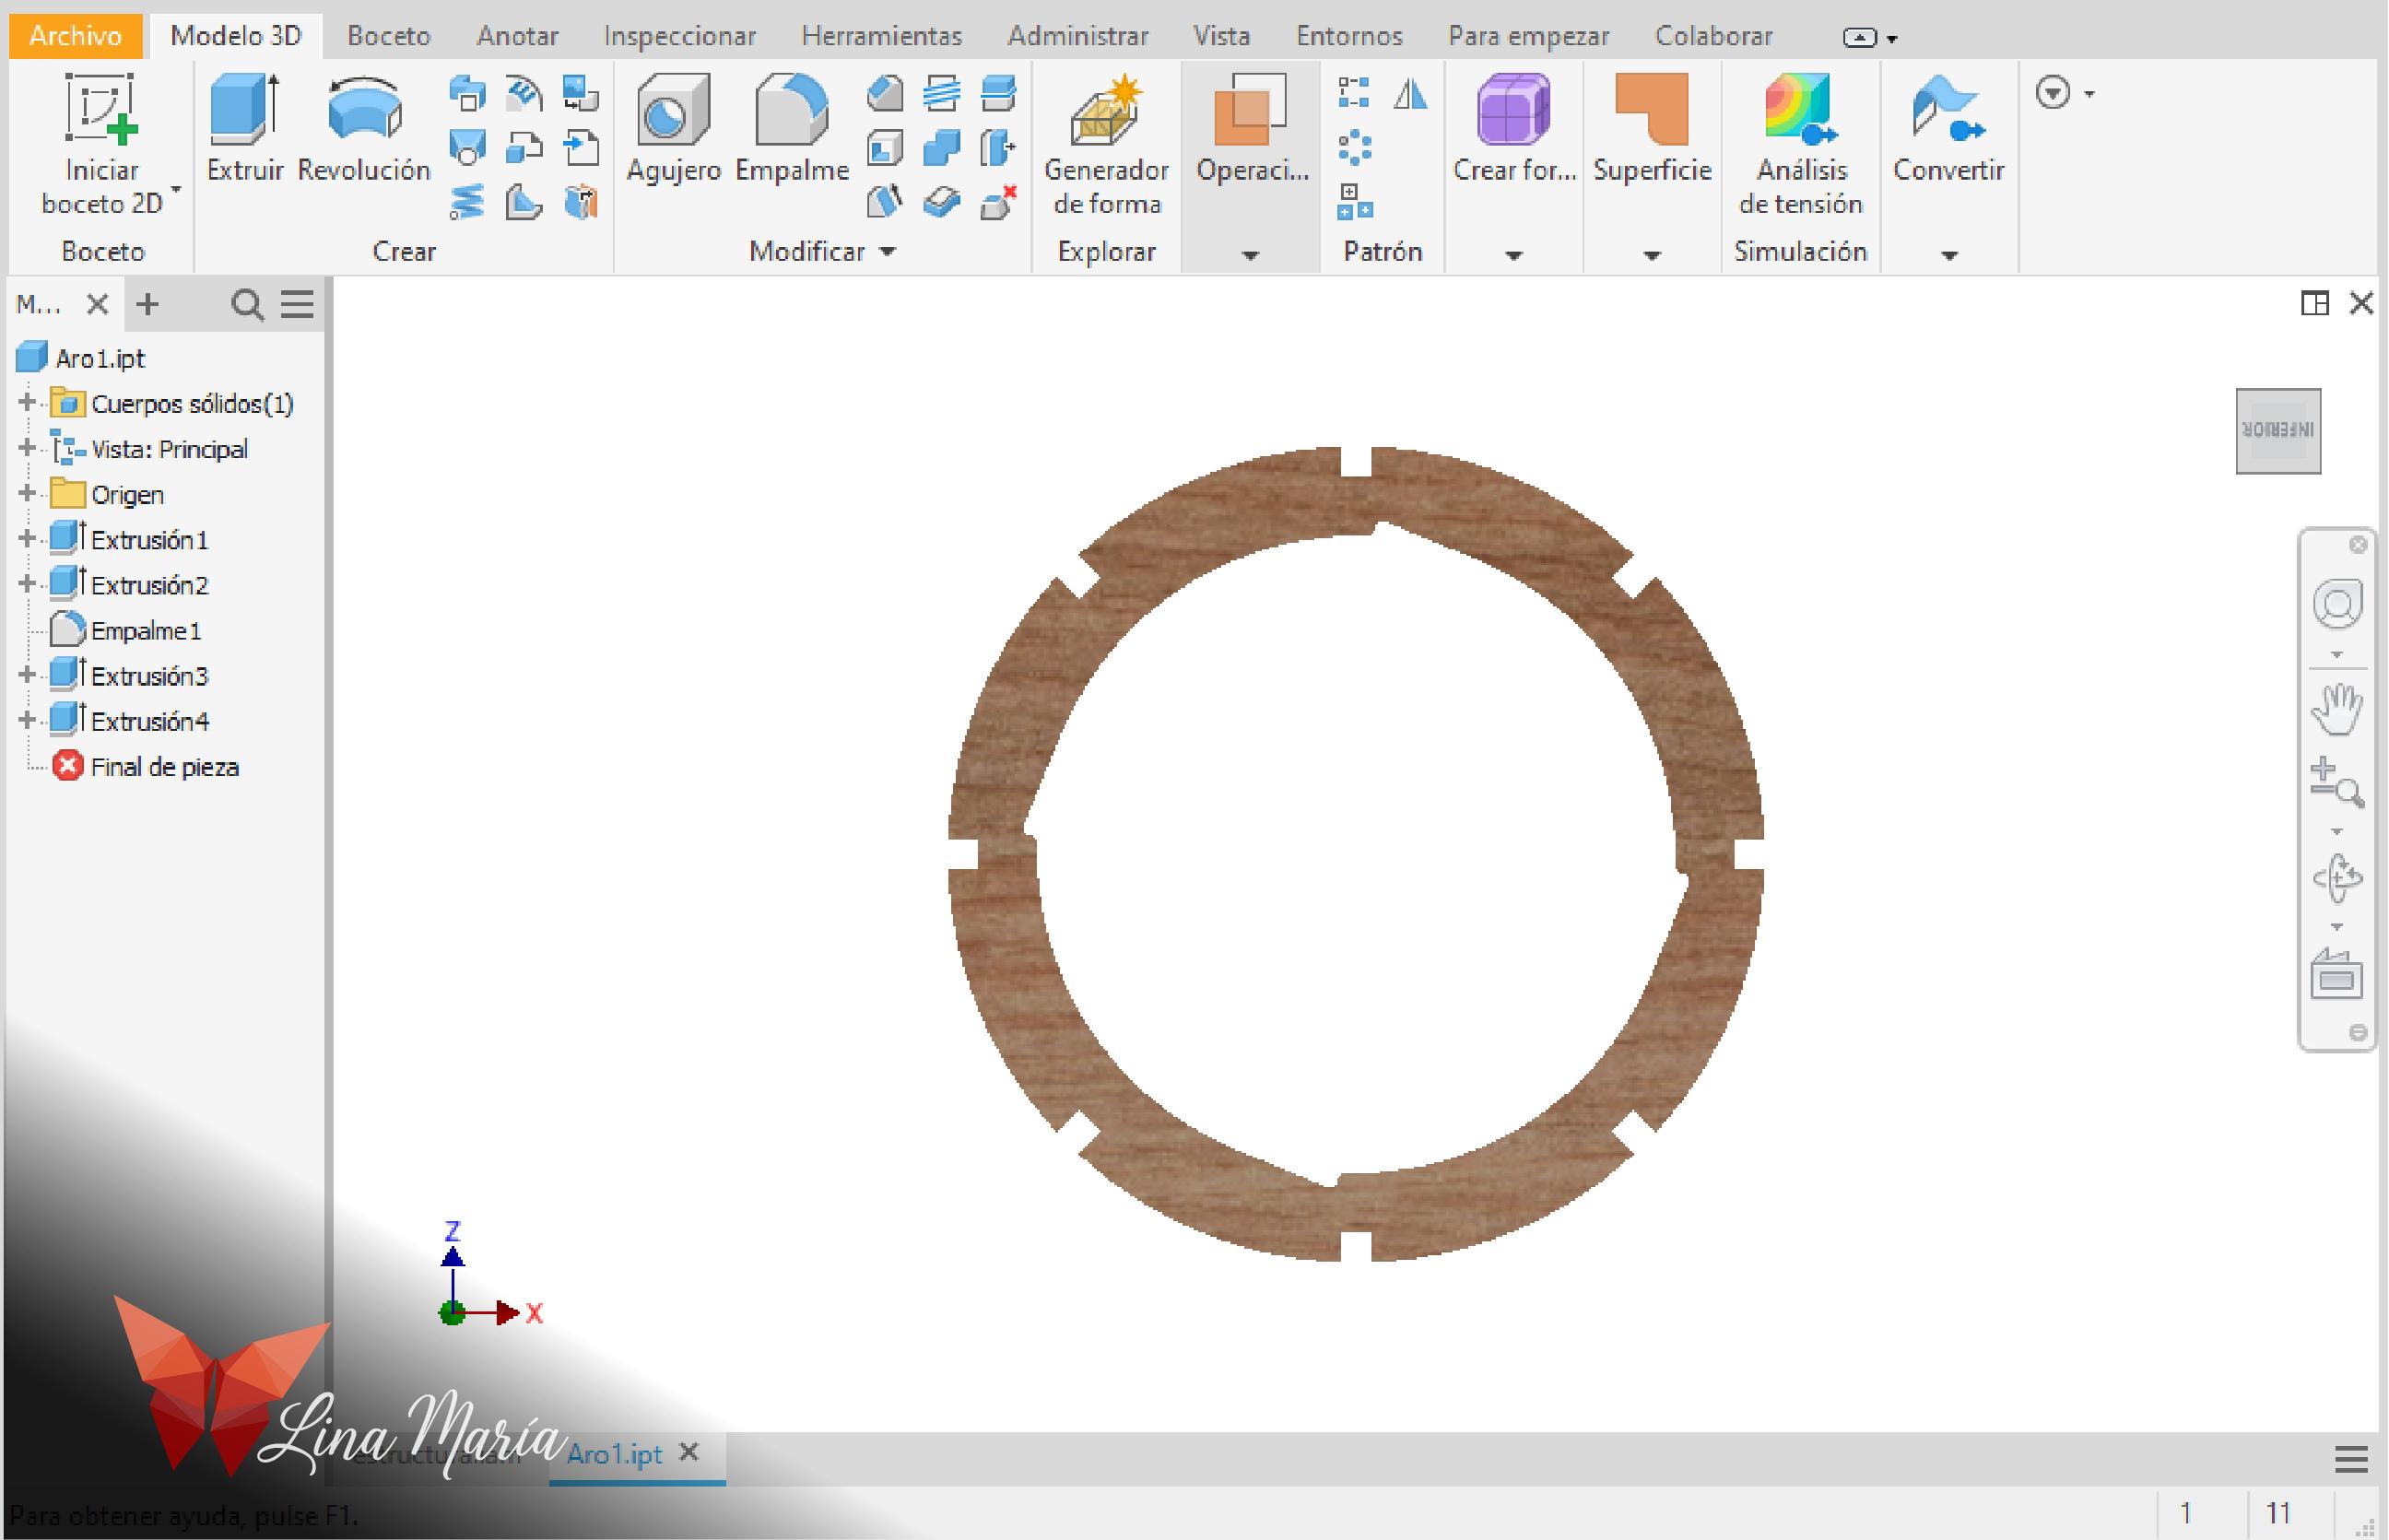2389x1540 pixels.
Task: Switch to the Herramientas tab
Action: pyautogui.click(x=882, y=36)
